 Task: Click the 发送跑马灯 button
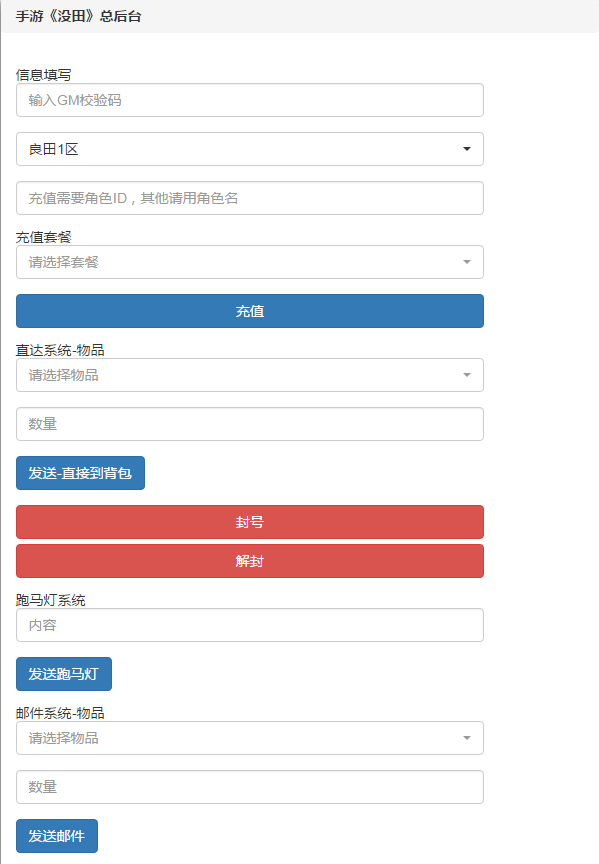(64, 674)
